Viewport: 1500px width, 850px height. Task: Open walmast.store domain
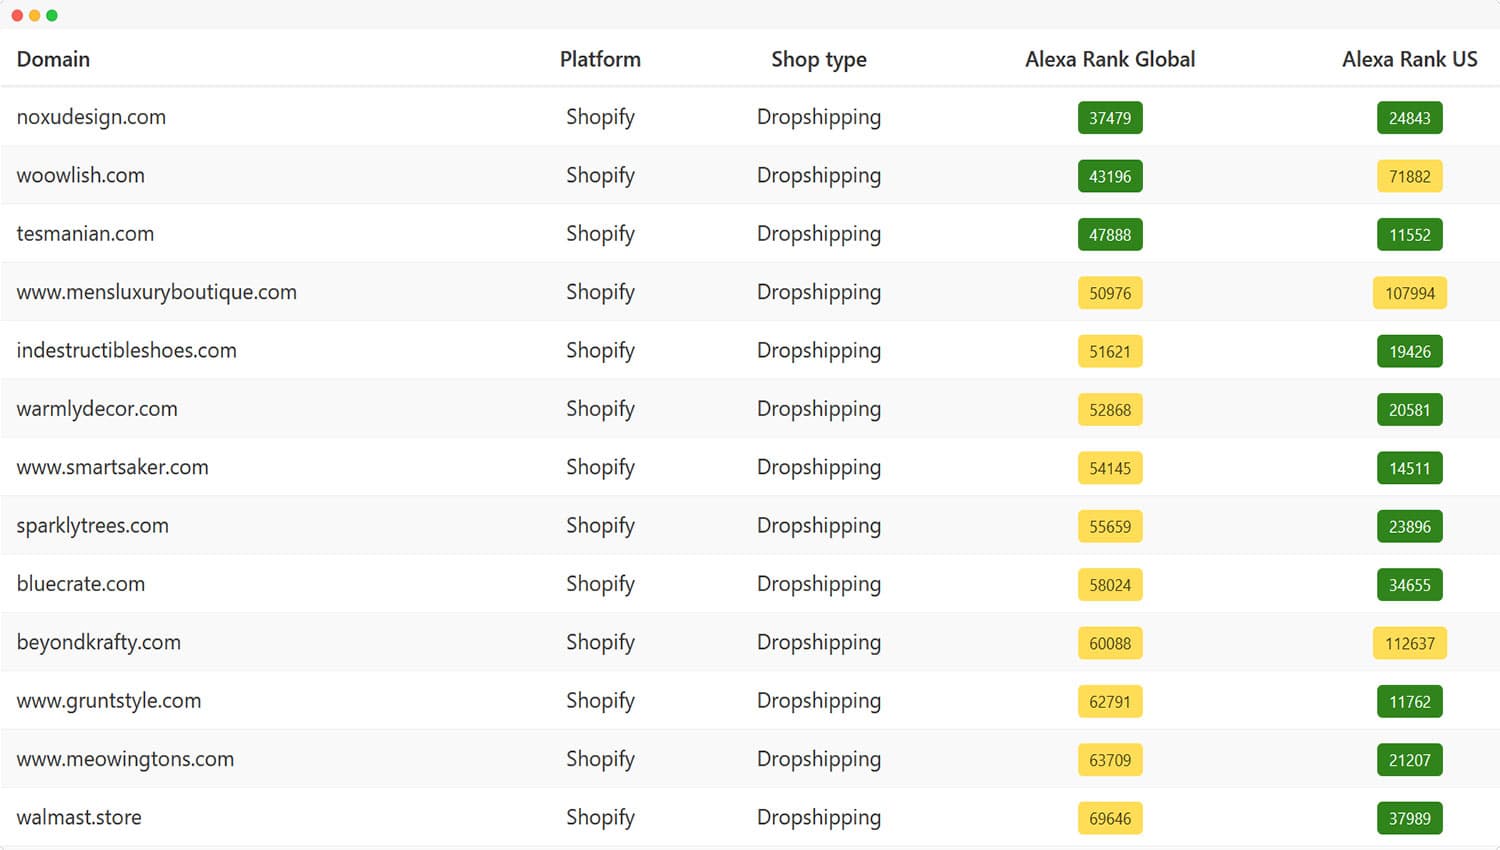click(x=79, y=817)
